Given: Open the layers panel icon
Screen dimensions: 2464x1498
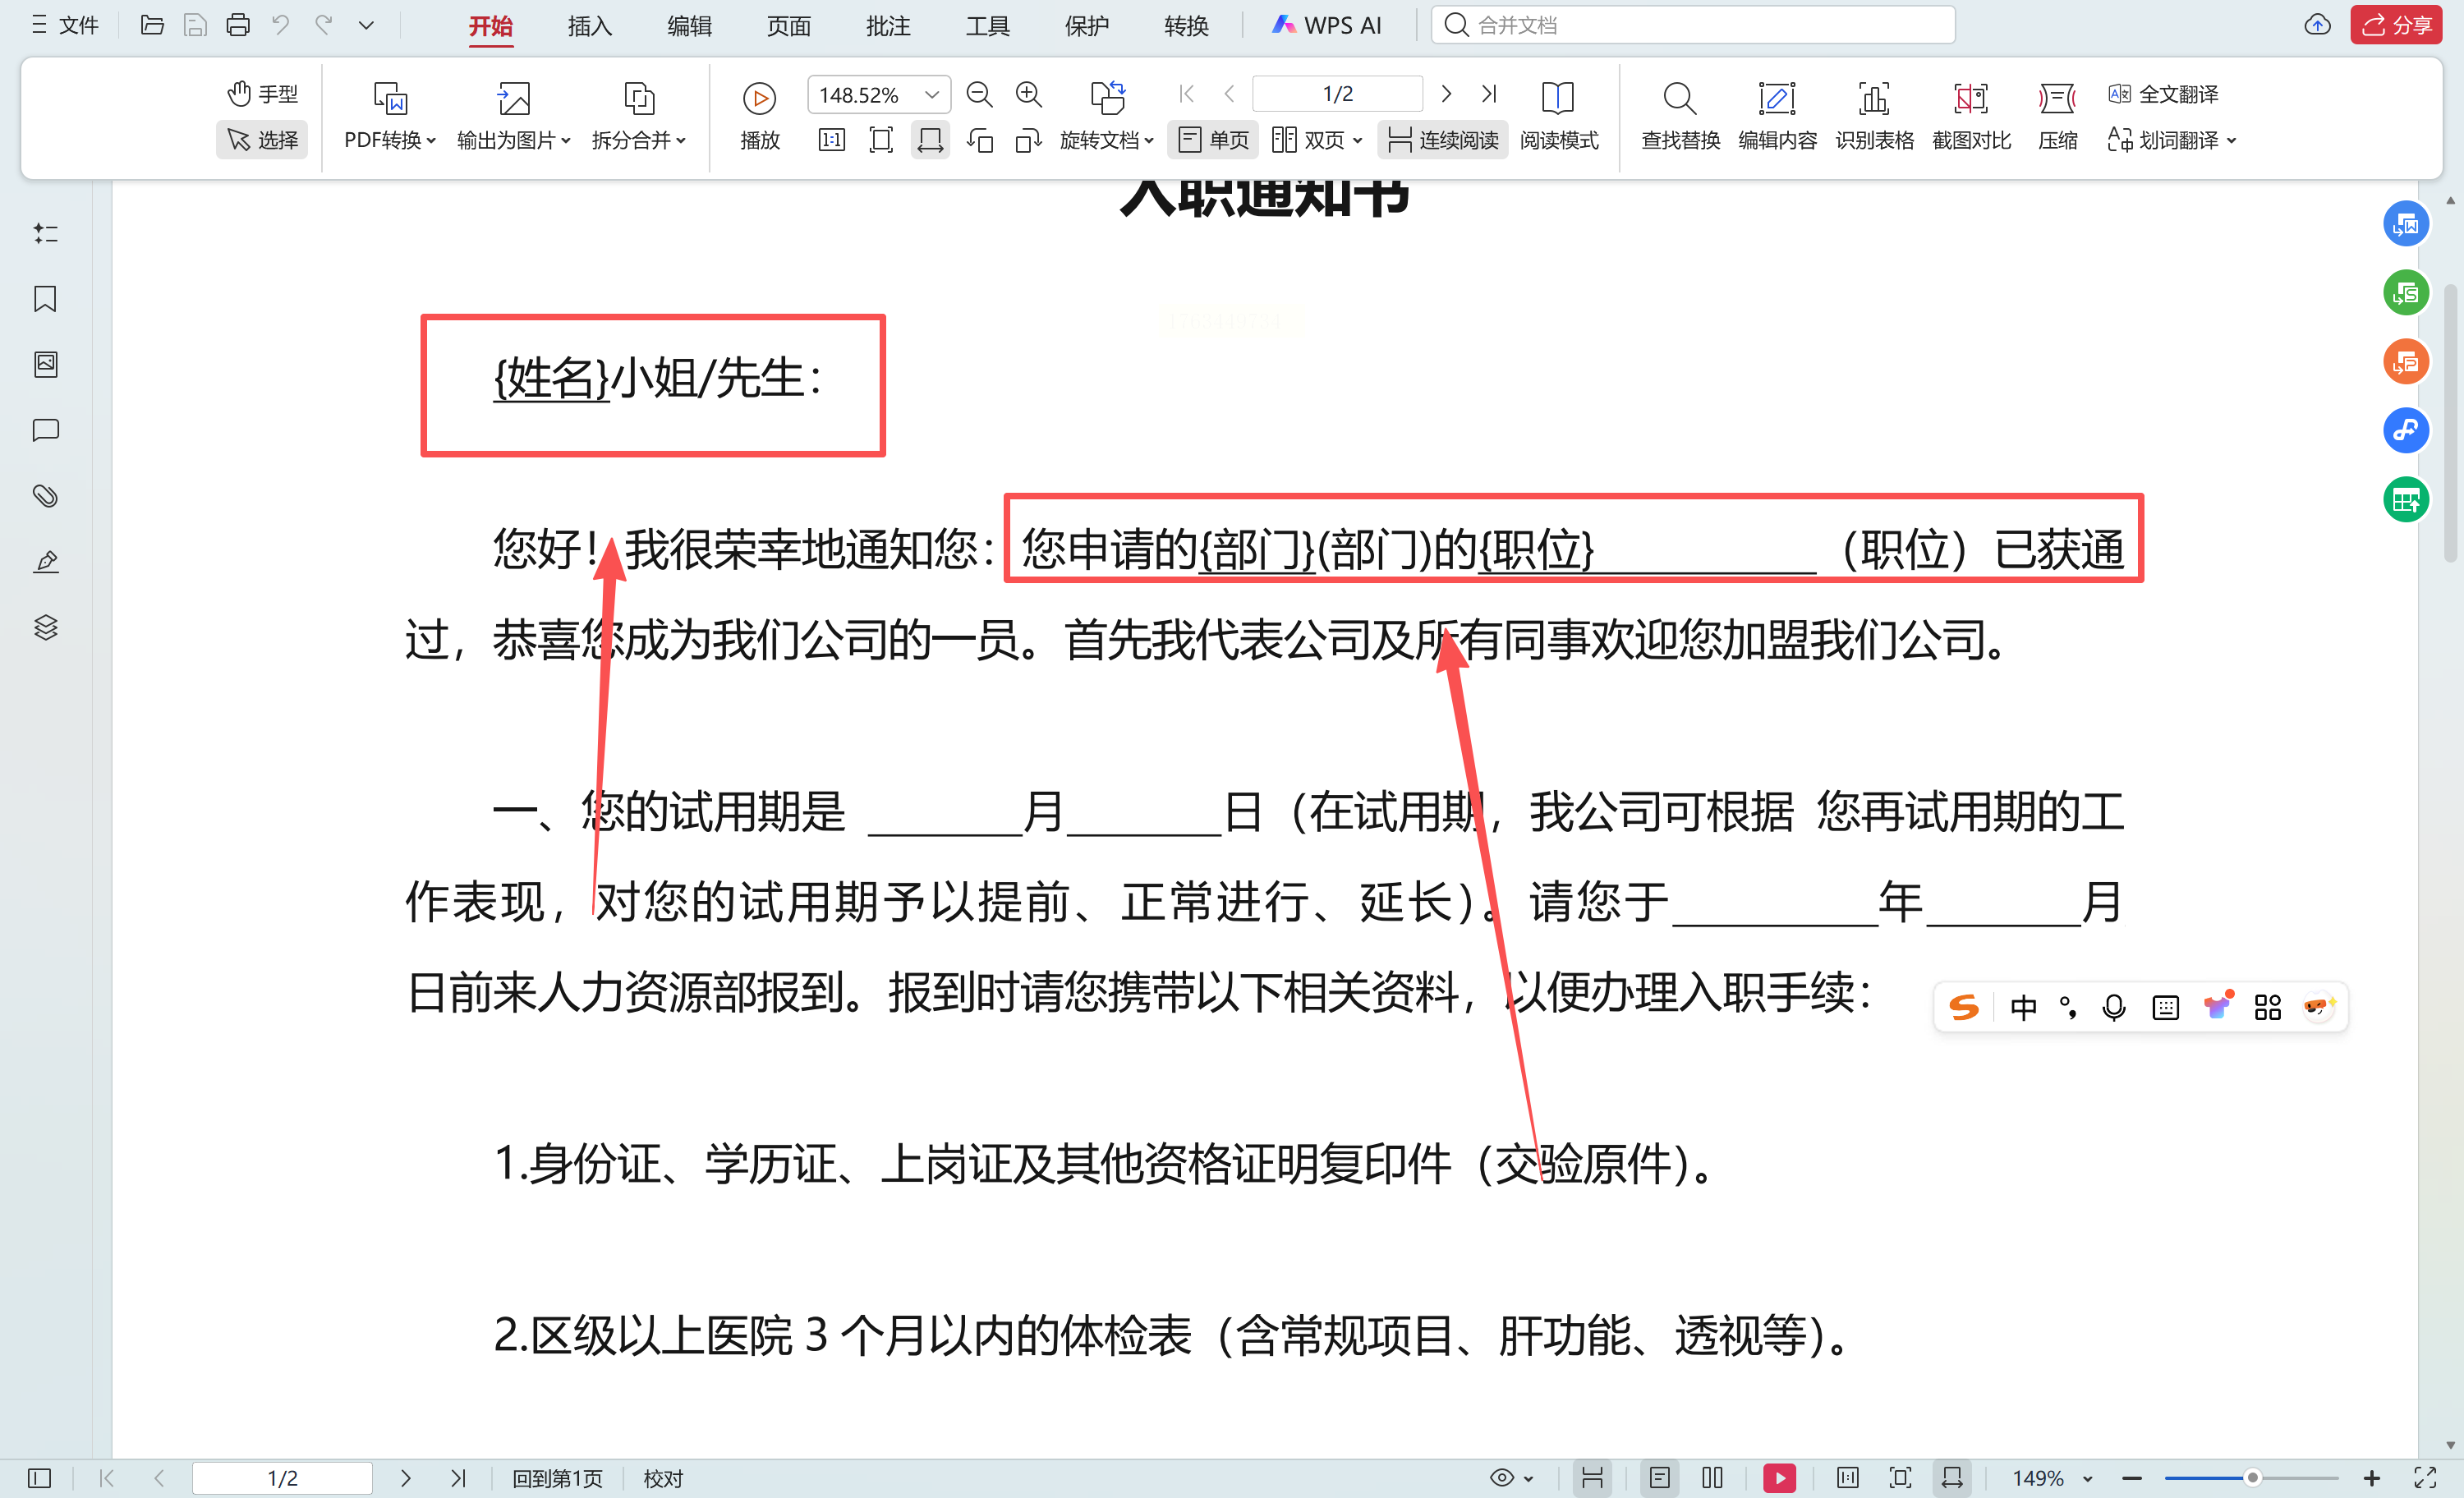Looking at the screenshot, I should tap(45, 627).
